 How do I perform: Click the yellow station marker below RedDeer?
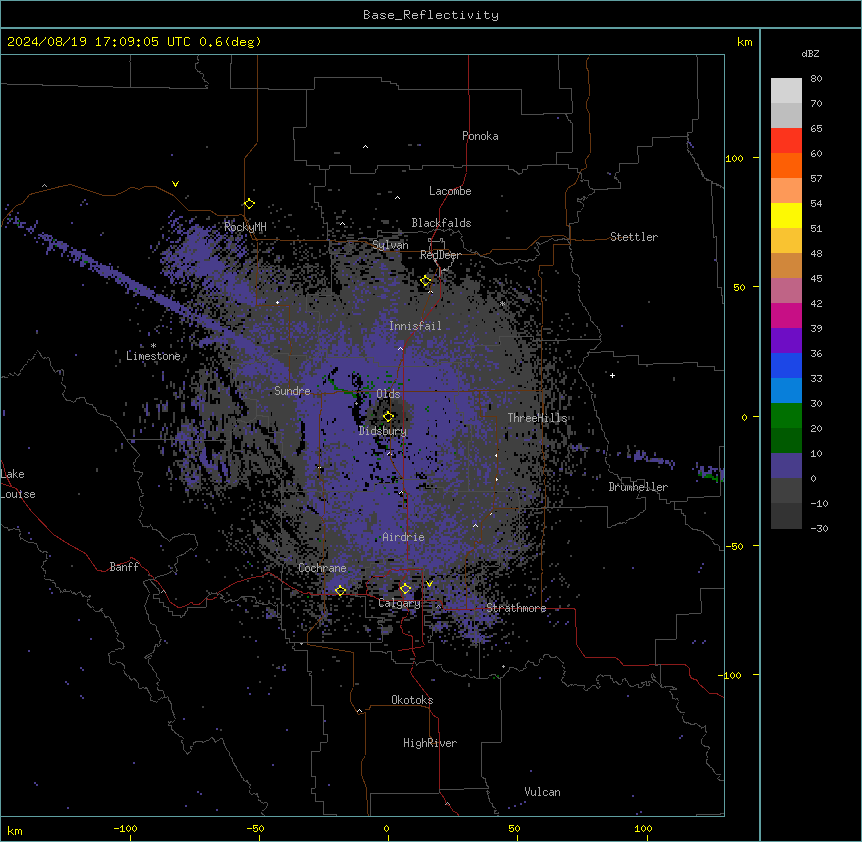click(426, 281)
